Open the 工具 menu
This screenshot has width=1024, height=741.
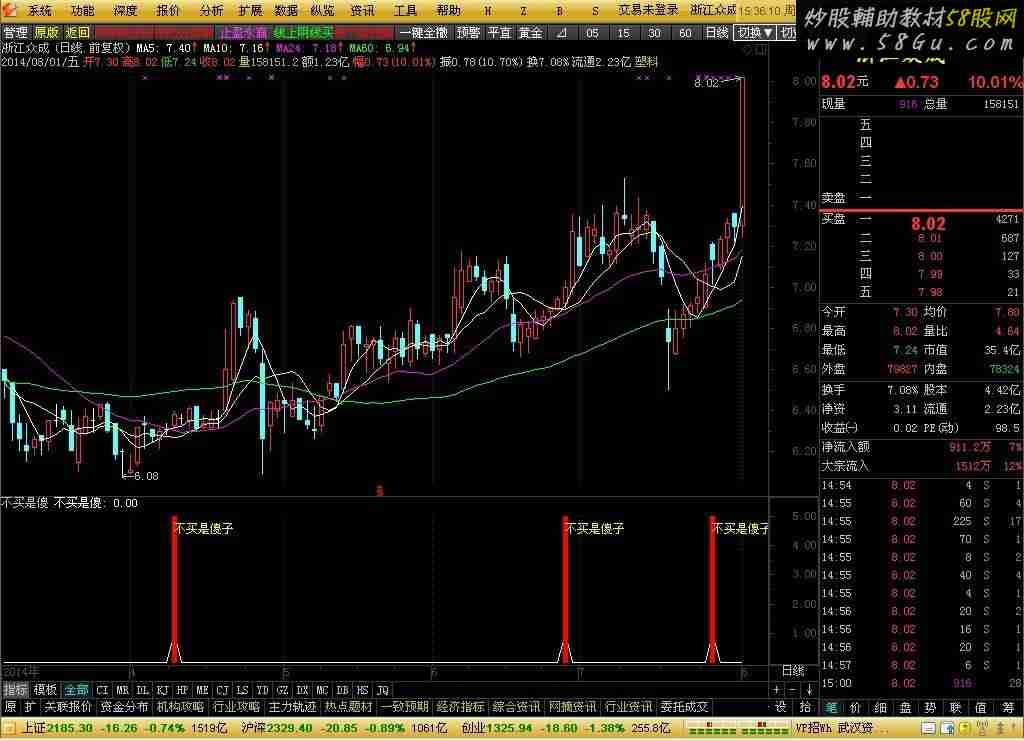(x=405, y=11)
